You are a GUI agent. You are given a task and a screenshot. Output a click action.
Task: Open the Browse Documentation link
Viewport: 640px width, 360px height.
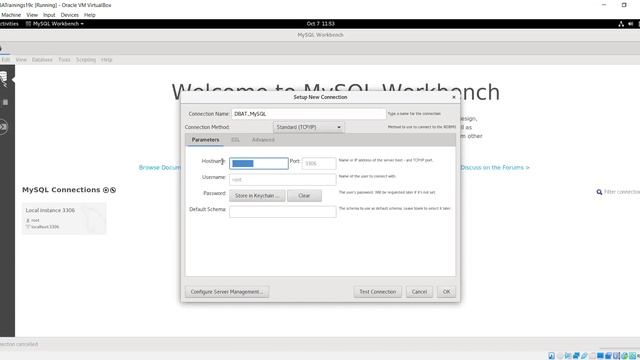(160, 167)
